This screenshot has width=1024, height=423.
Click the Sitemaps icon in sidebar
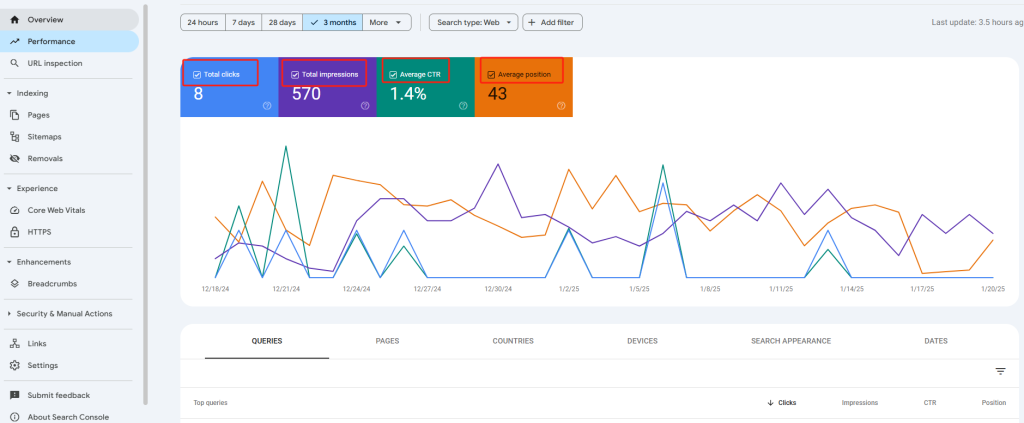14,137
